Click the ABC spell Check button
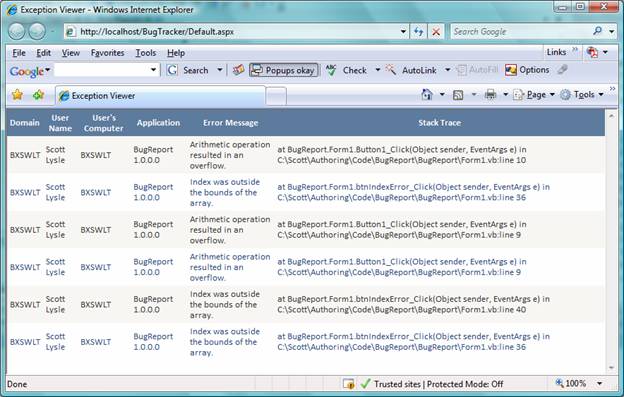 346,70
